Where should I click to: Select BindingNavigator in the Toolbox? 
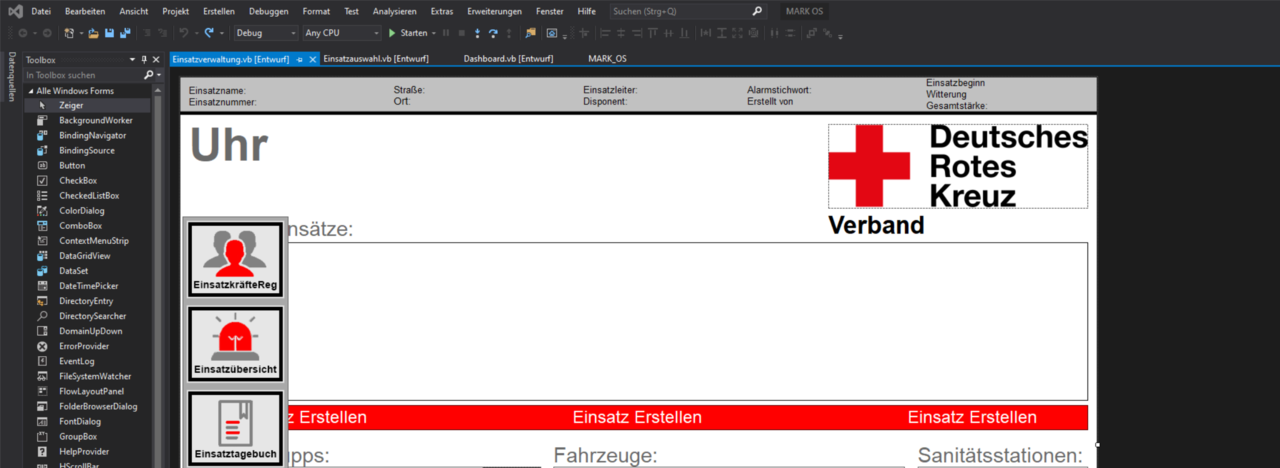88,135
